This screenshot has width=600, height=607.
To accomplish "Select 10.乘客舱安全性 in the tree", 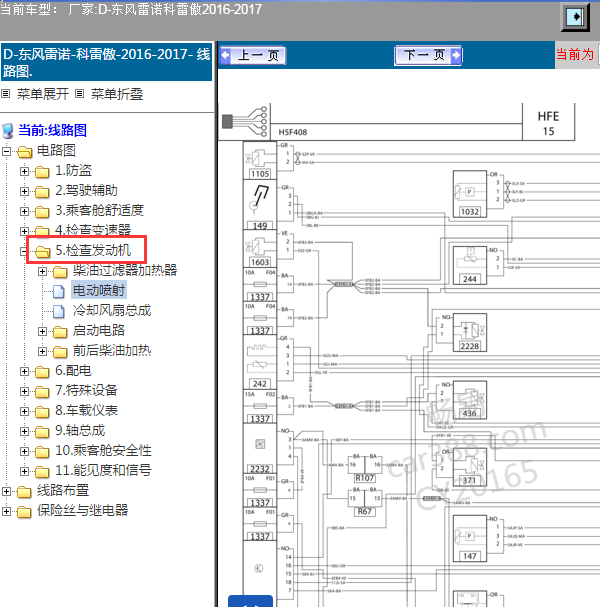I will [x=103, y=451].
